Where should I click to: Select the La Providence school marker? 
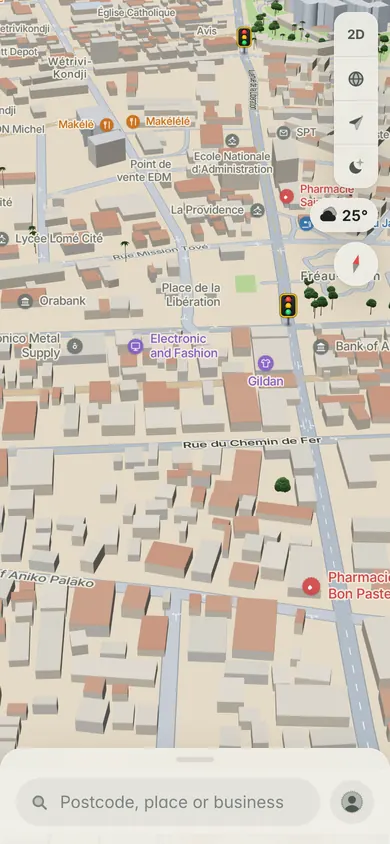point(258,209)
